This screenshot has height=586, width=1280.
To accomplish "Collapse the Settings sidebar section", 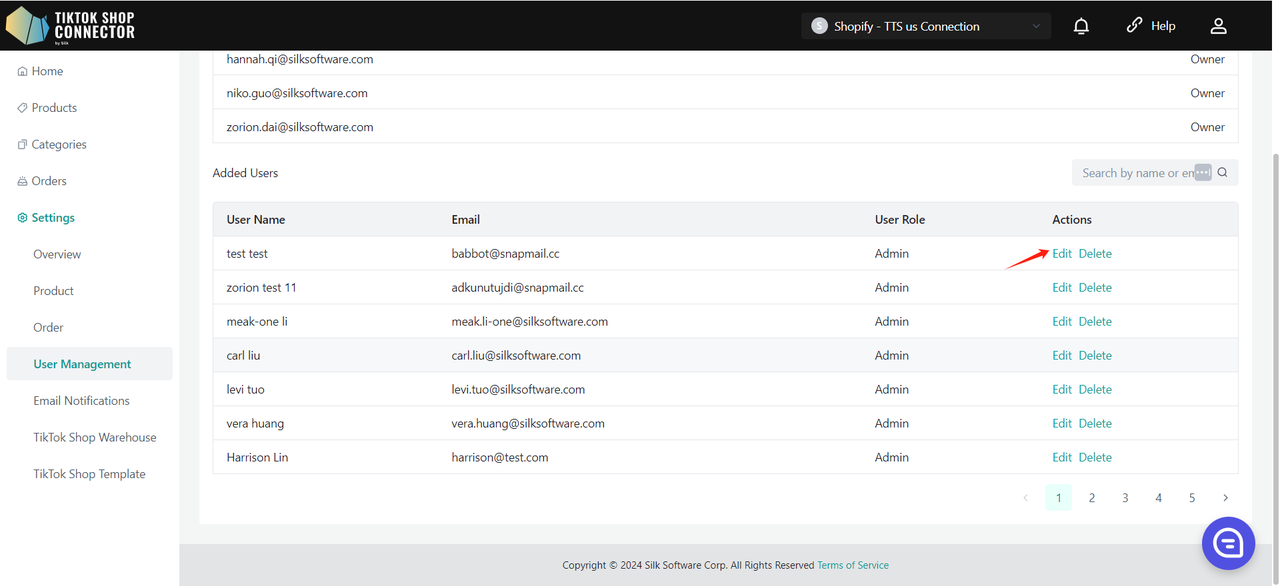I will (53, 218).
